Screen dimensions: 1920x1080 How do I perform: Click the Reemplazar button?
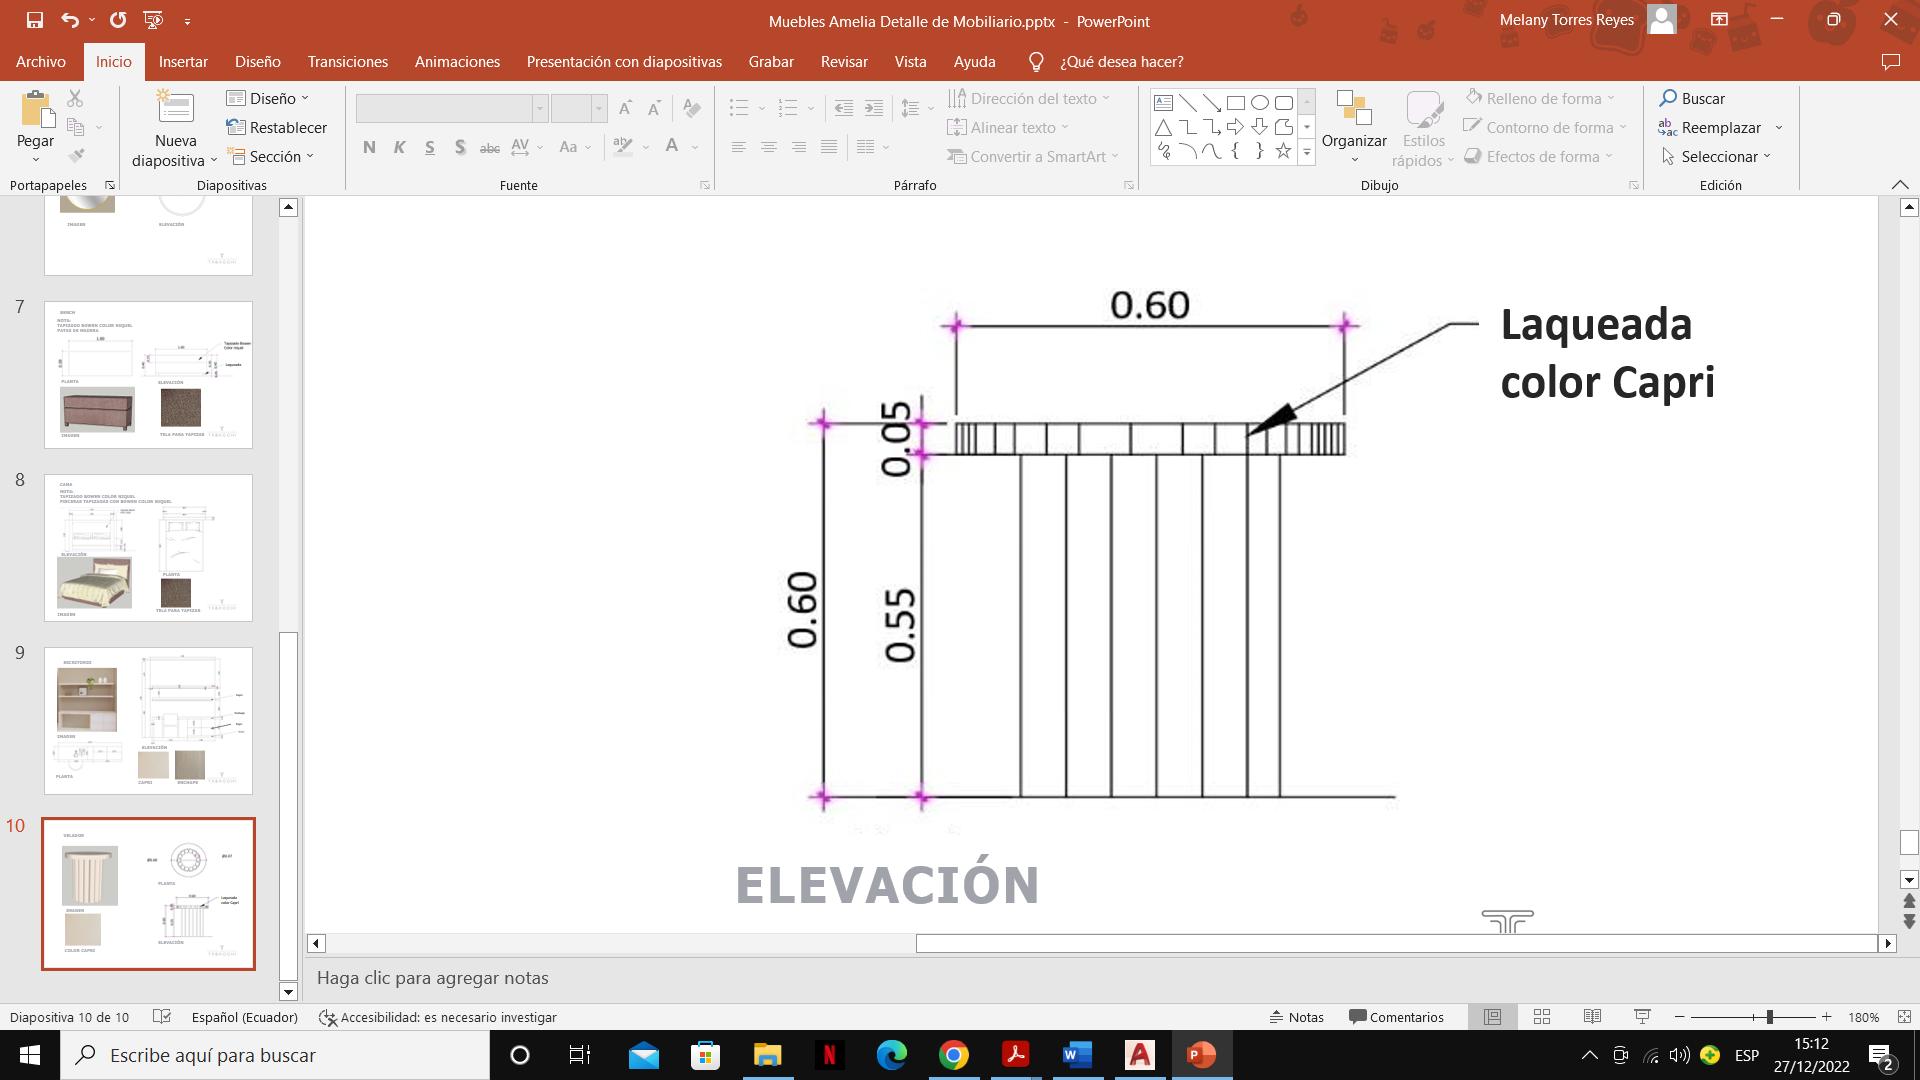[1720, 127]
